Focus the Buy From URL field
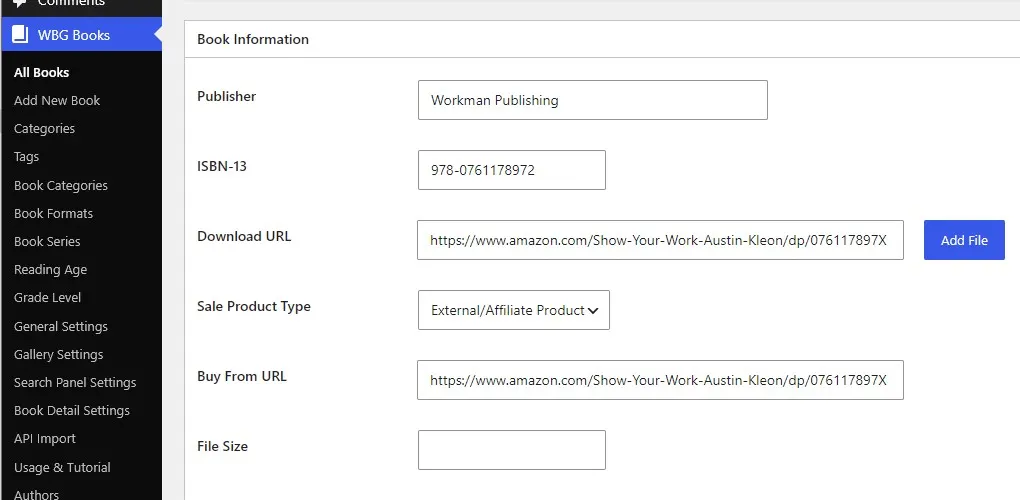The width and height of the screenshot is (1020, 500). 660,380
